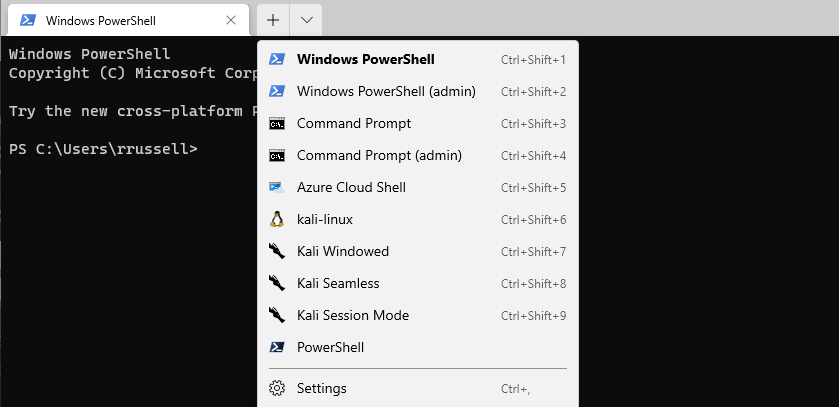
Task: Choose the PowerShell menu entry
Action: (418, 348)
